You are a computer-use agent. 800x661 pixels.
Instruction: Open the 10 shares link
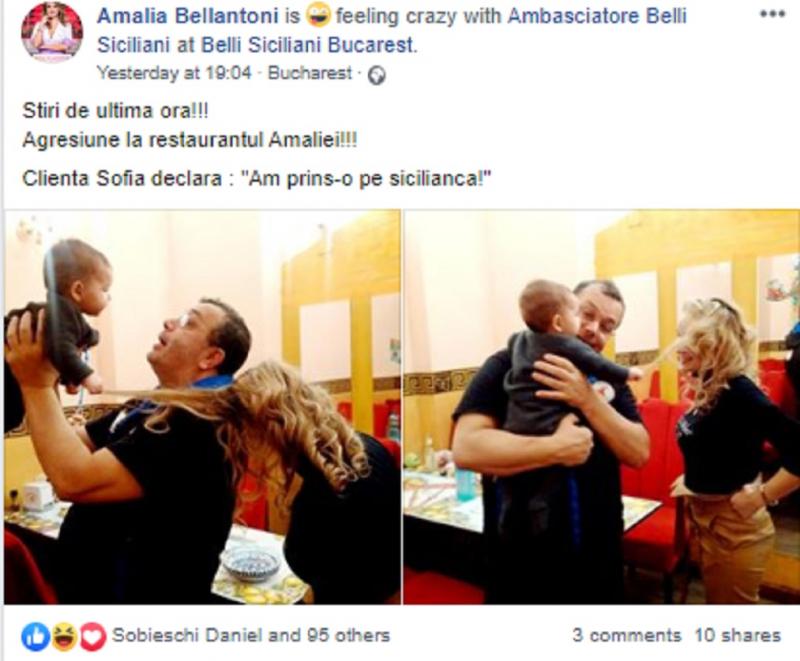click(738, 635)
